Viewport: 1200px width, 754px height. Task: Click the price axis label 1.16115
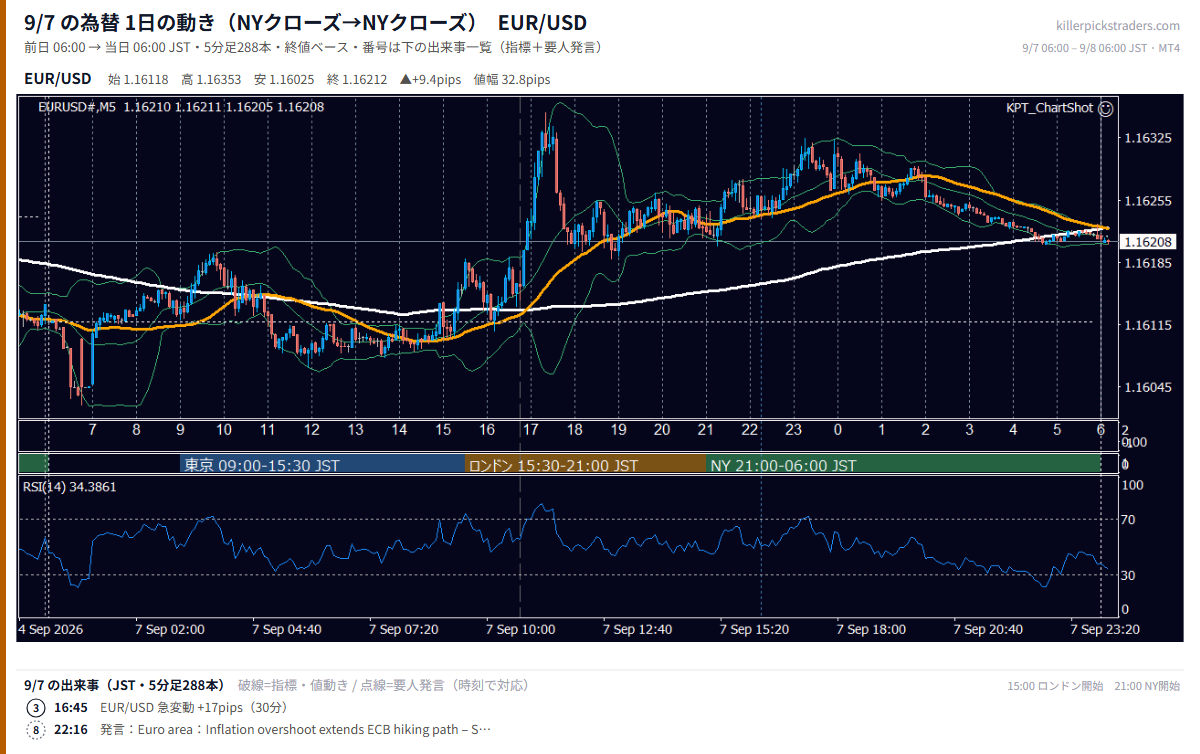coord(1147,325)
